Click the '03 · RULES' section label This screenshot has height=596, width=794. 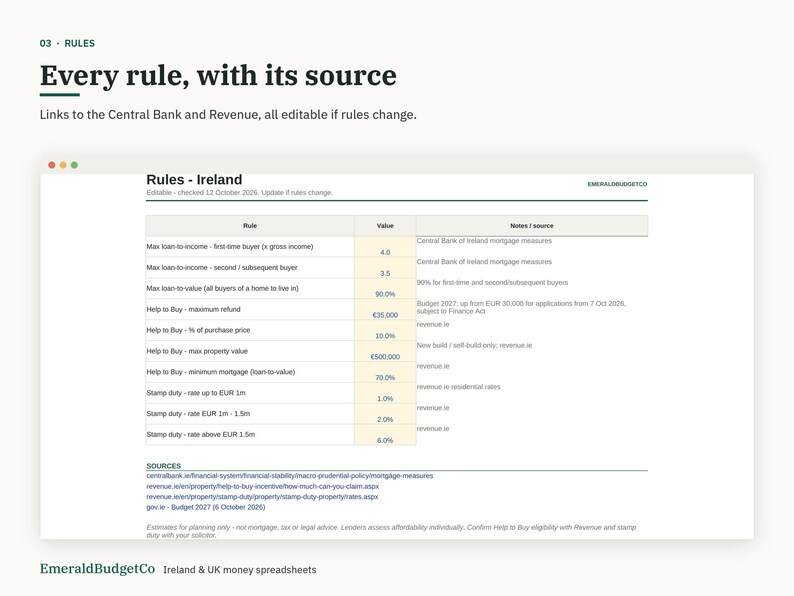pyautogui.click(x=67, y=44)
